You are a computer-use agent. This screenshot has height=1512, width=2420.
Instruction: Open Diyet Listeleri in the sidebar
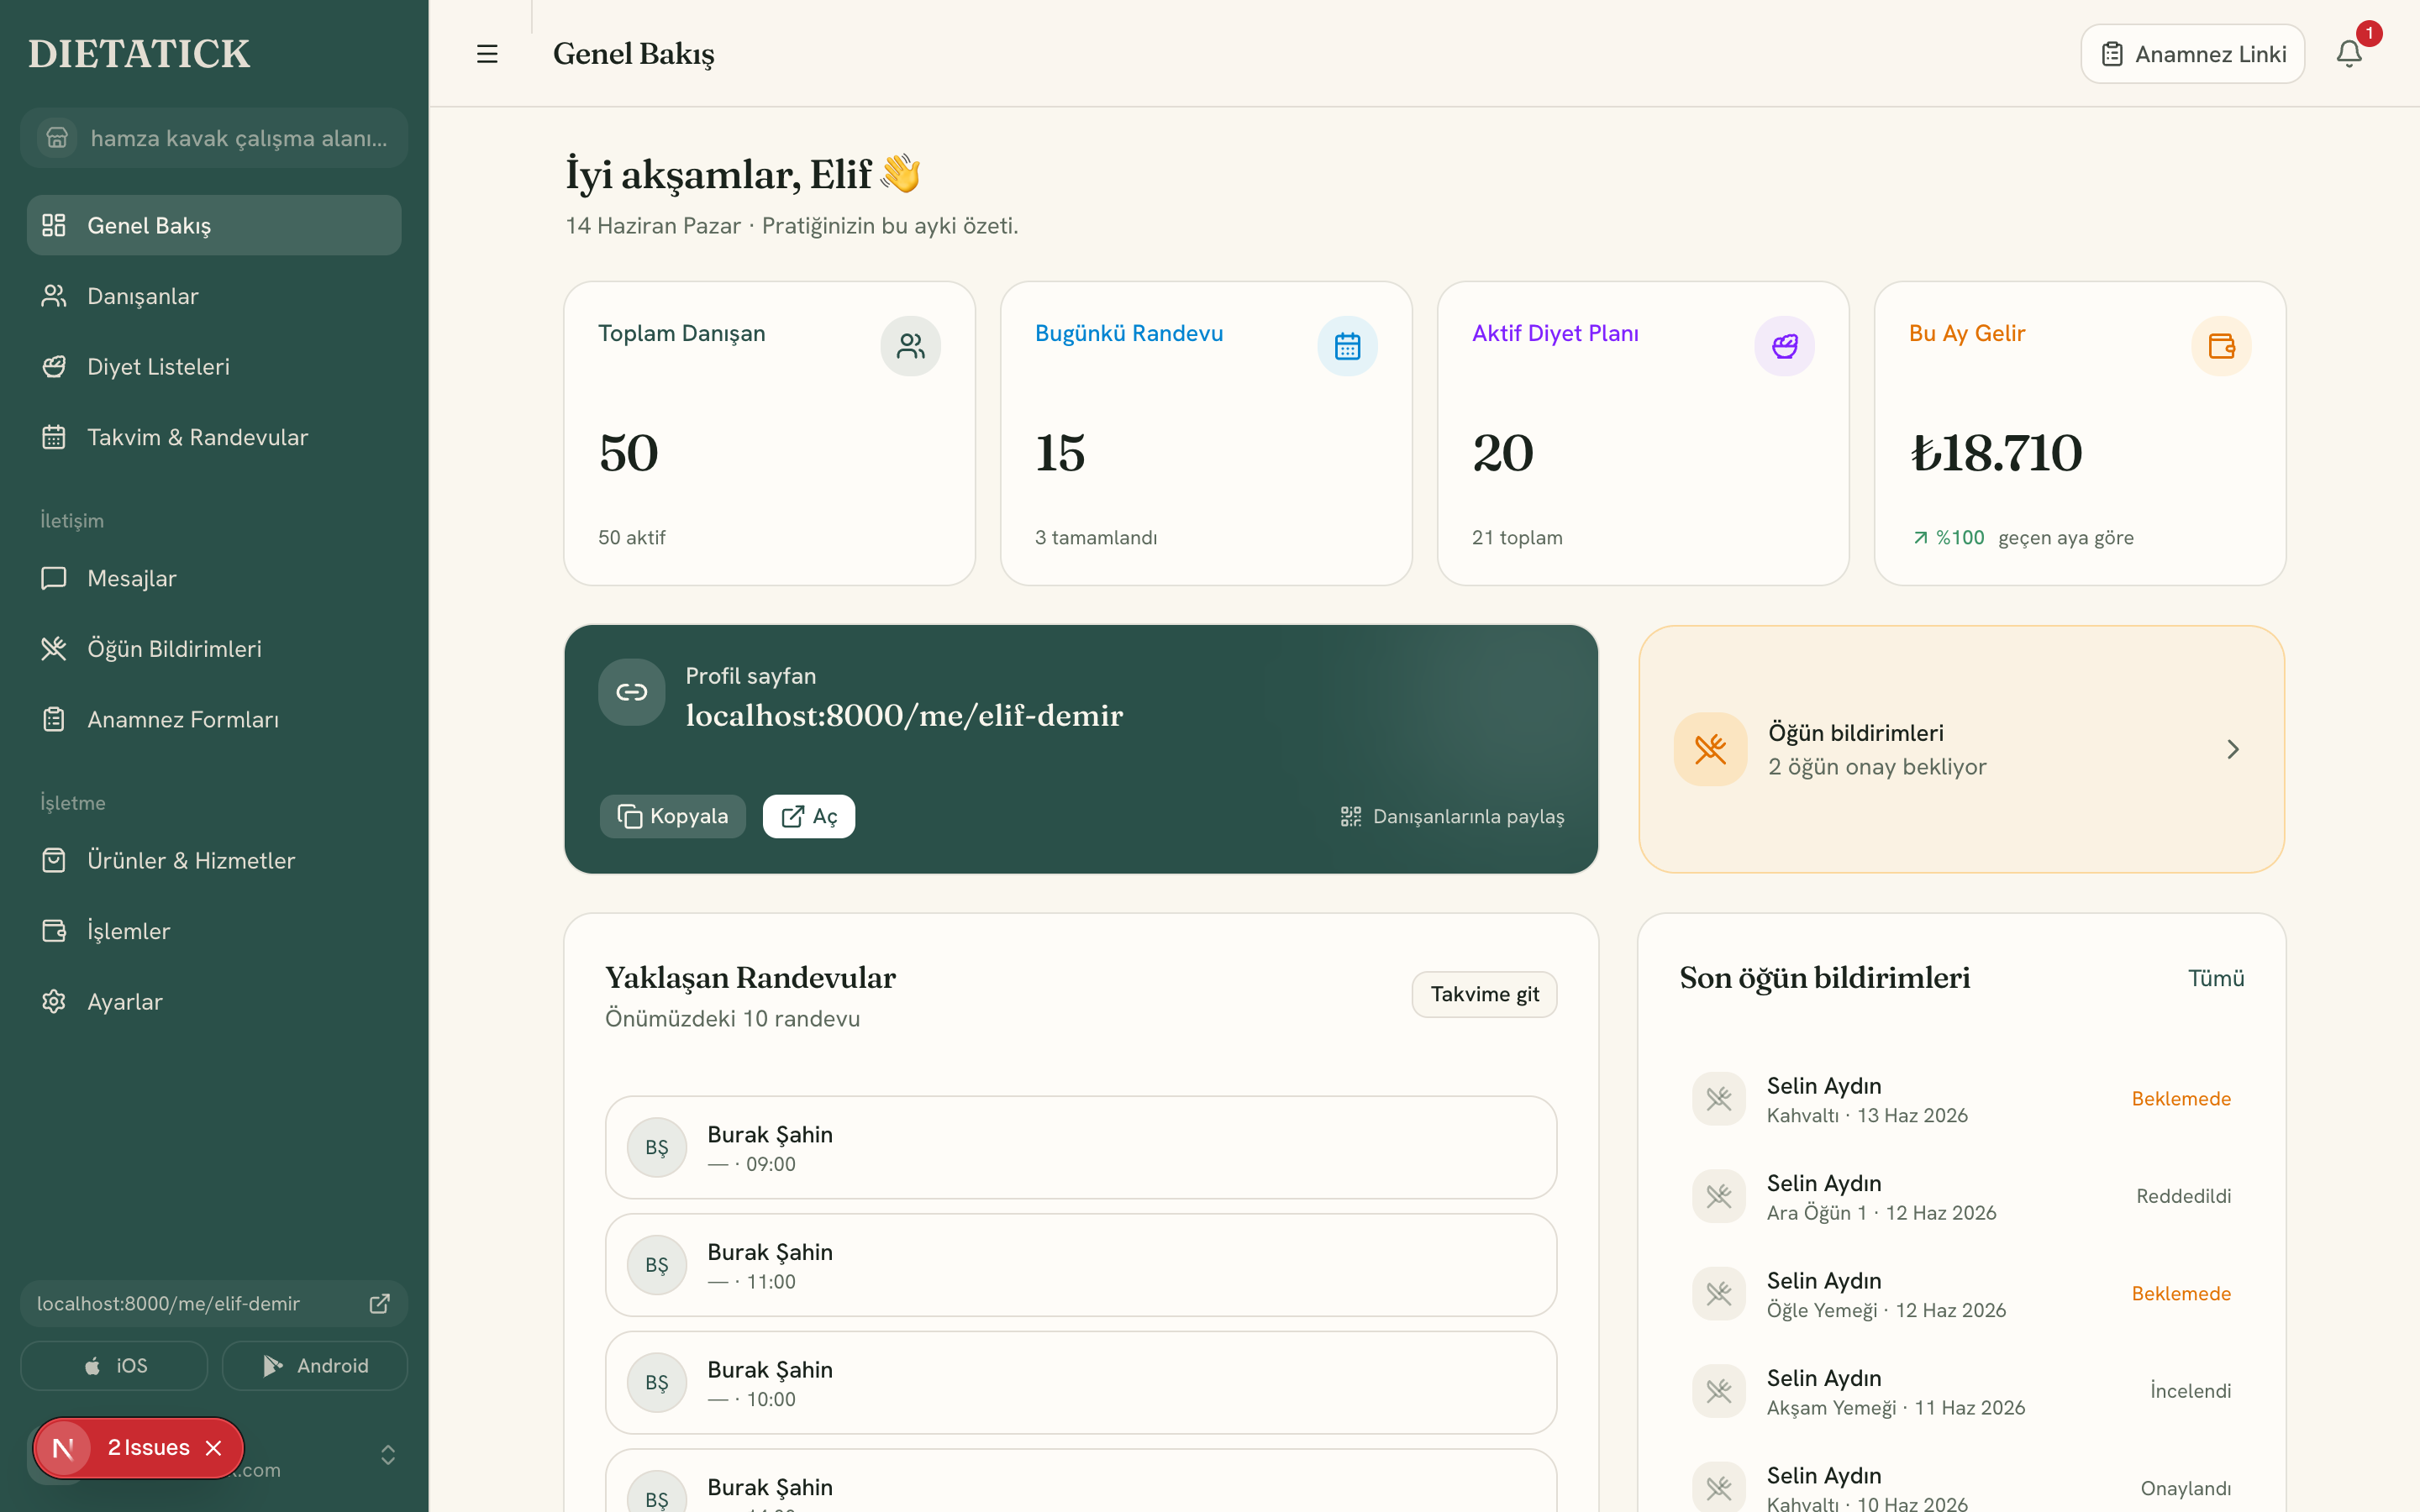click(214, 366)
